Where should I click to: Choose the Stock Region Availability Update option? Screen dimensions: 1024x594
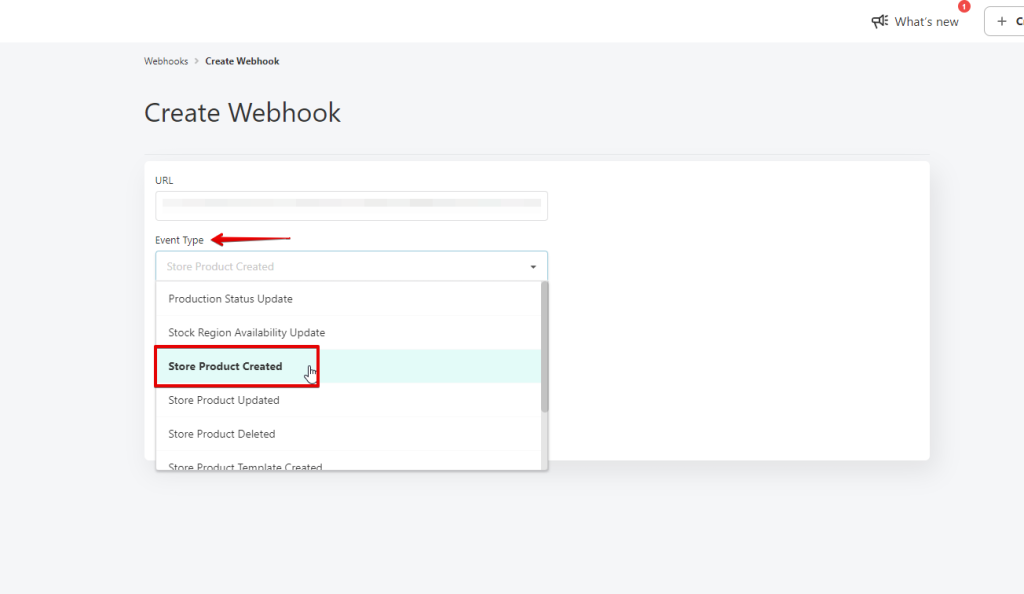246,333
